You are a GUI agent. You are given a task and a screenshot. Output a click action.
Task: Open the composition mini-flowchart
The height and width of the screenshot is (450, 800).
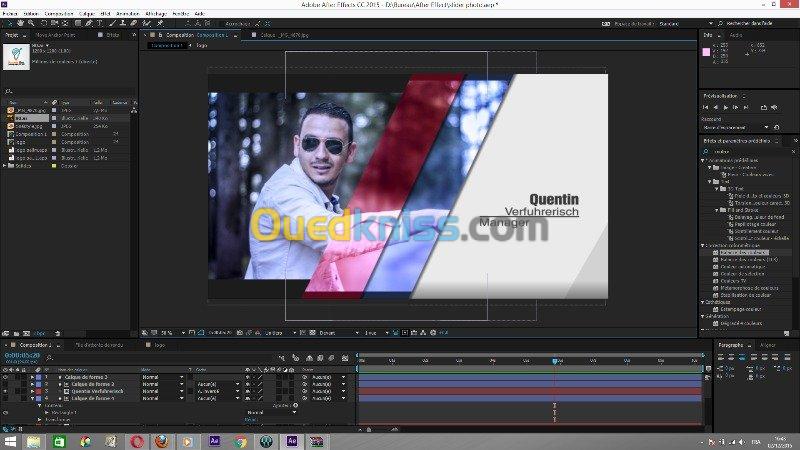282,358
